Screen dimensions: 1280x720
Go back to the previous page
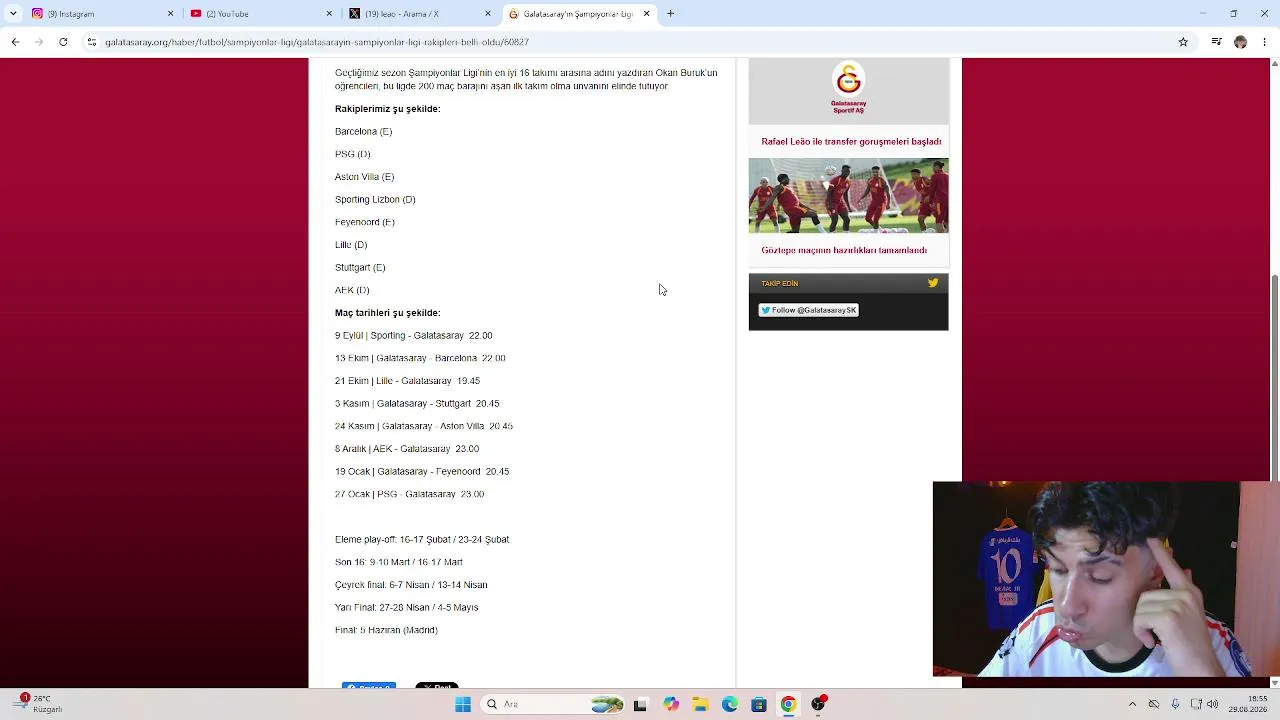click(15, 42)
